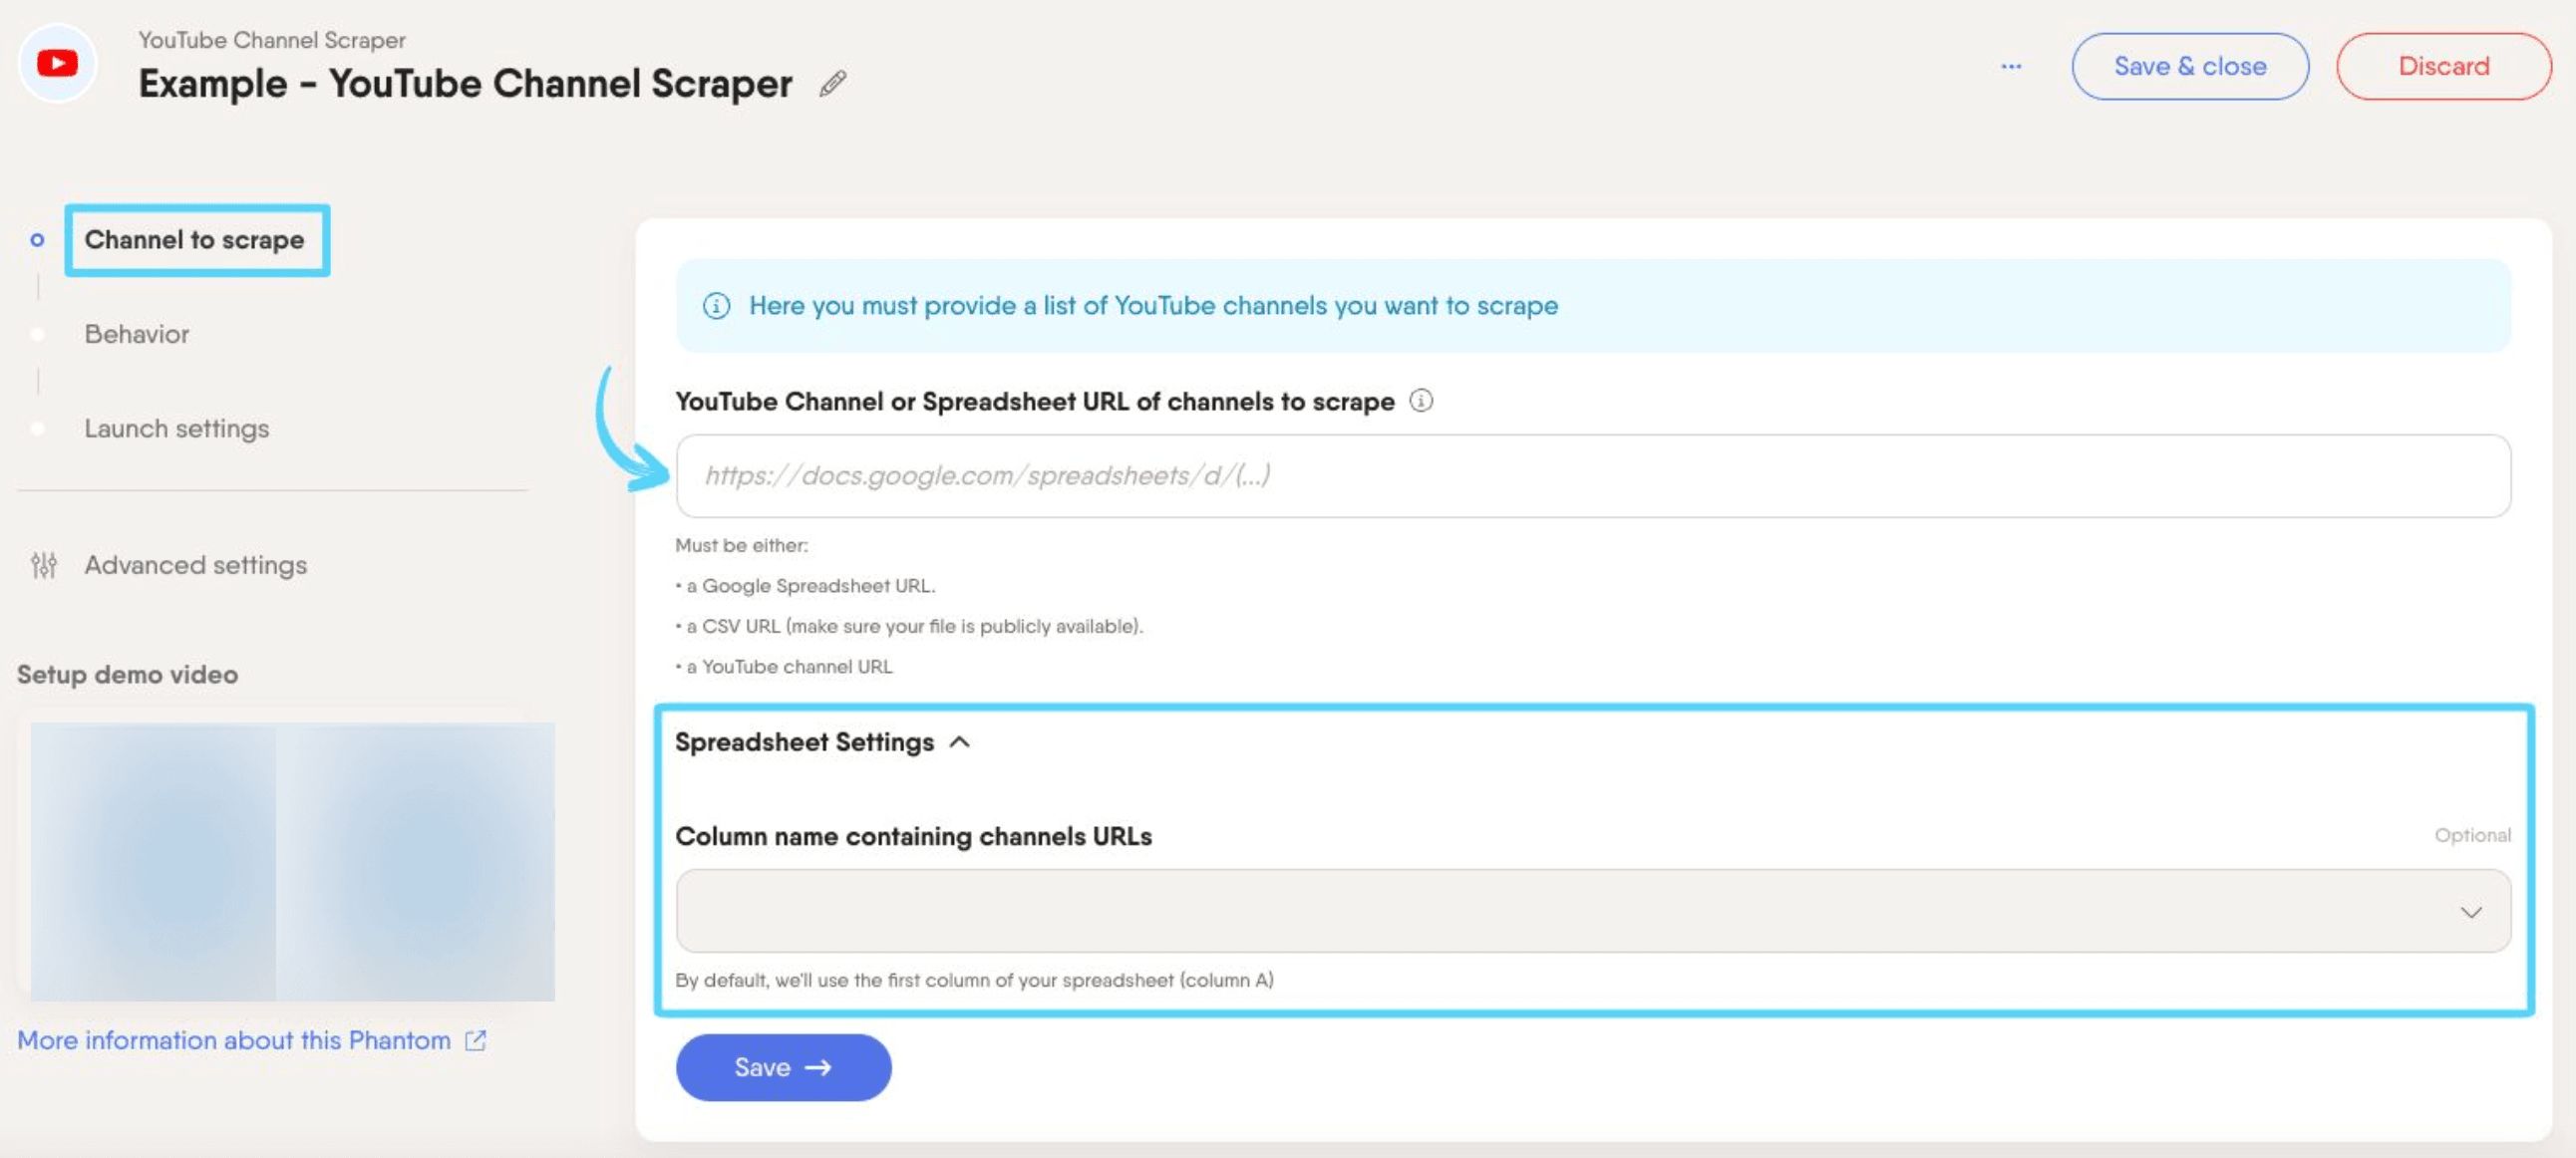Edit phantom name with pencil icon
Viewport: 2576px width, 1158px height.
tap(833, 84)
